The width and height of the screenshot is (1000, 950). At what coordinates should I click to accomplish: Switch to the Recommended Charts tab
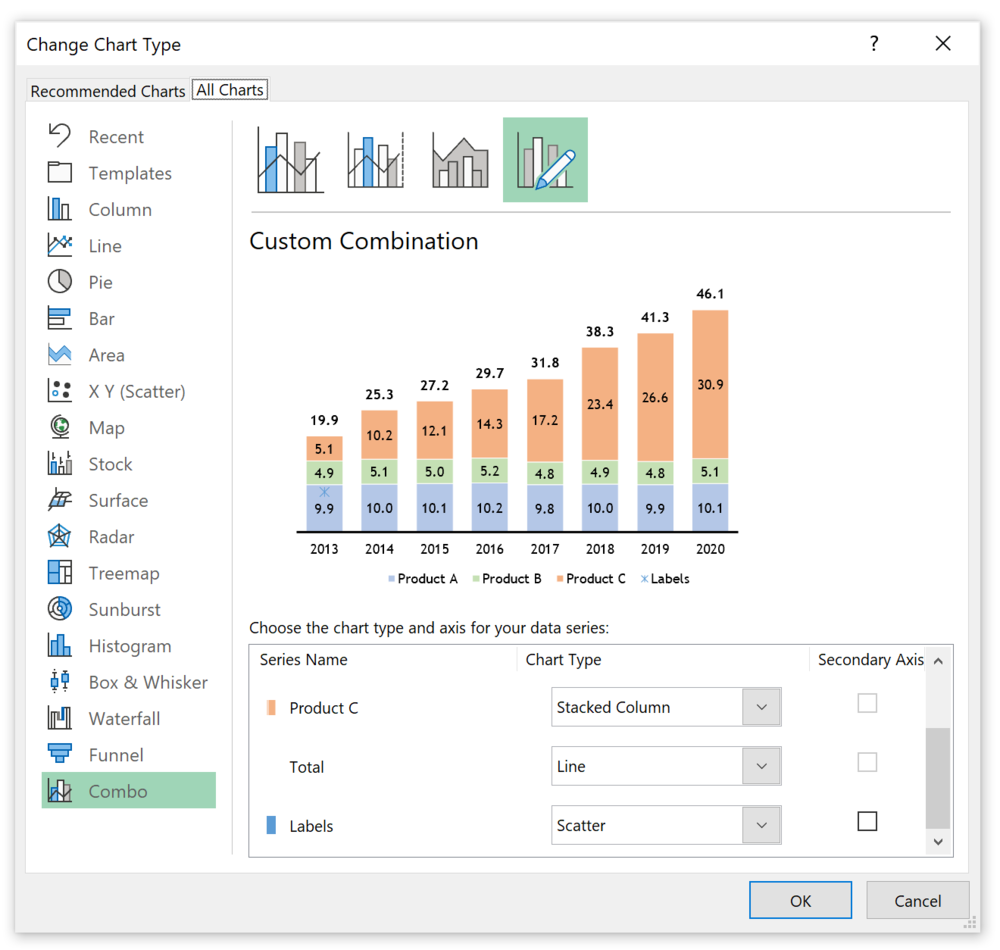pos(107,90)
